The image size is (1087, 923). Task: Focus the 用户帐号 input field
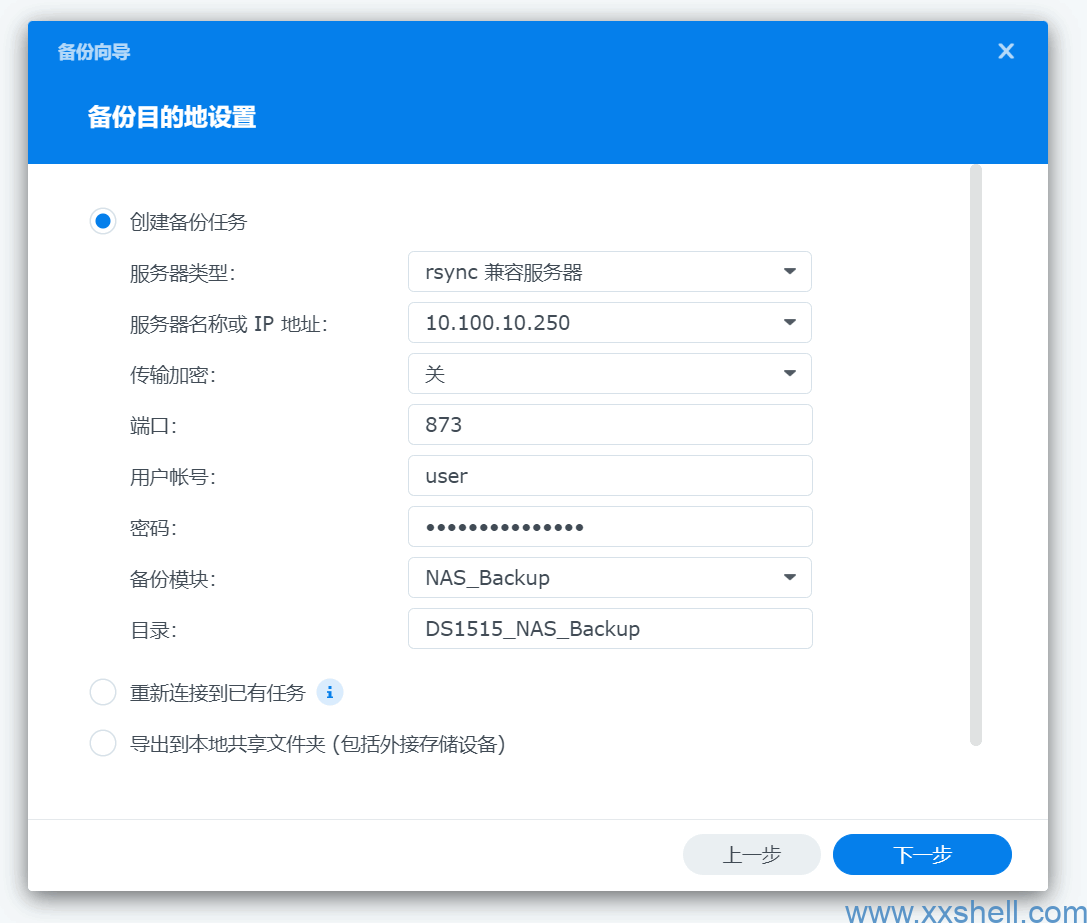[x=610, y=476]
